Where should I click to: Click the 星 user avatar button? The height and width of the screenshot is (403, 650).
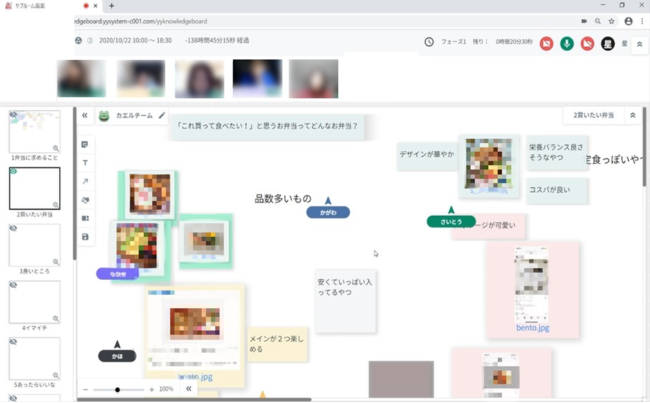pyautogui.click(x=607, y=43)
